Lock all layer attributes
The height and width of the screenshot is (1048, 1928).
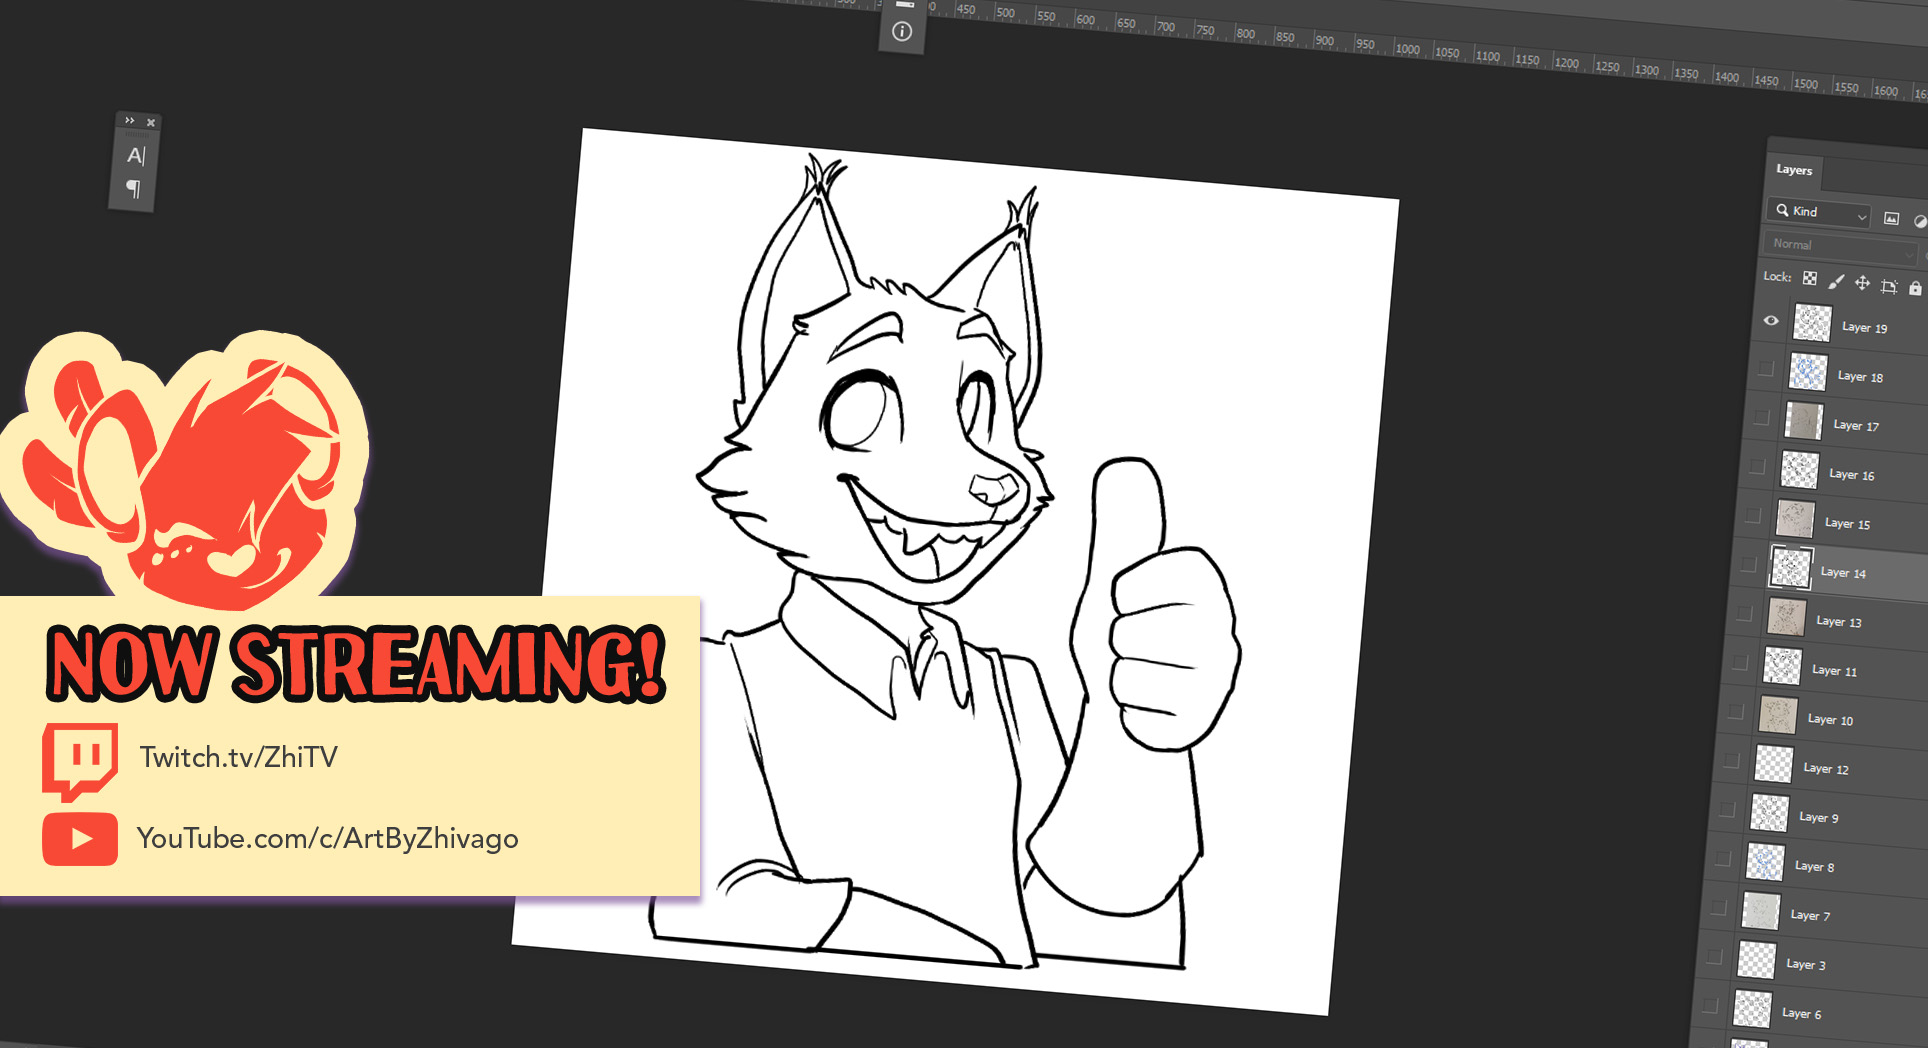coord(1915,289)
